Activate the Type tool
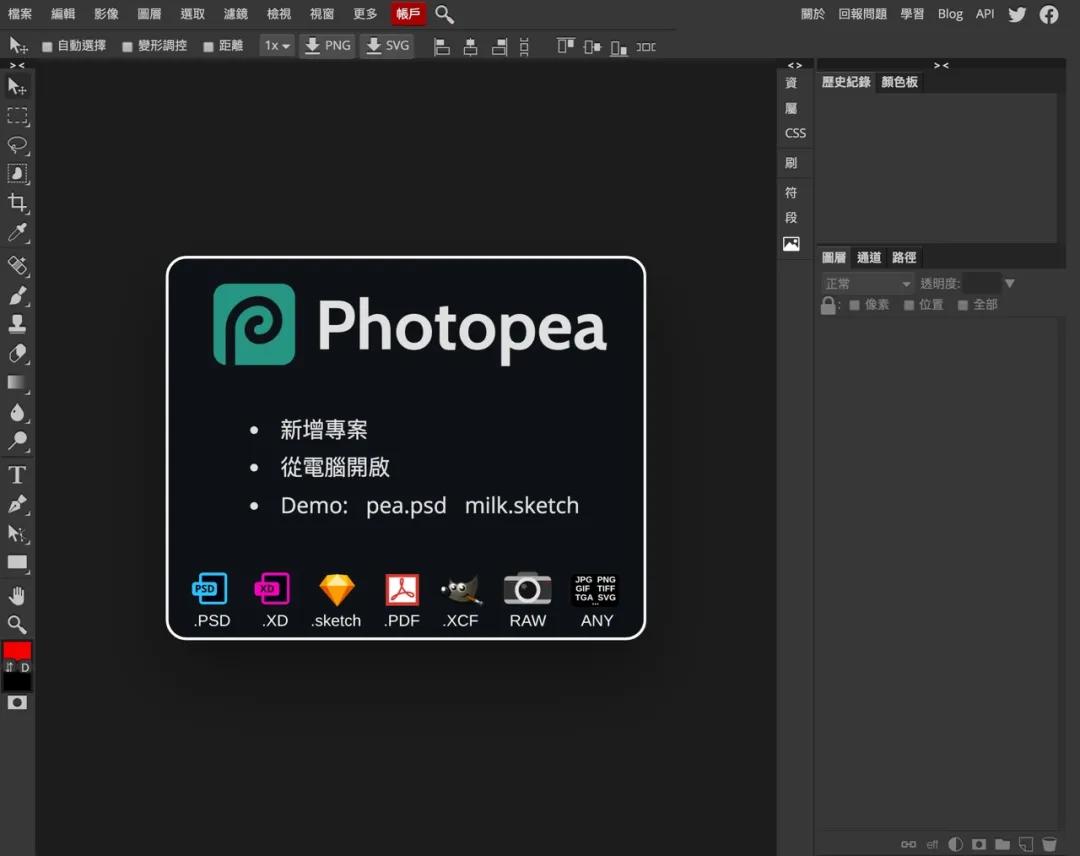 coord(16,474)
